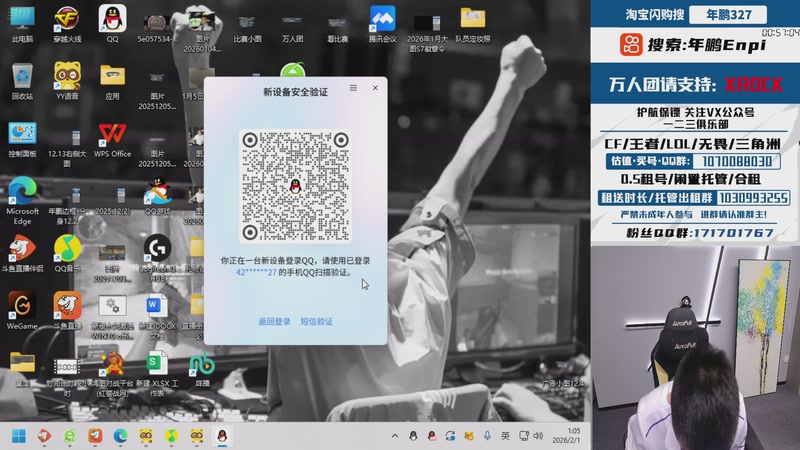Select the 5e057534 image file
The height and width of the screenshot is (450, 800).
[157, 28]
